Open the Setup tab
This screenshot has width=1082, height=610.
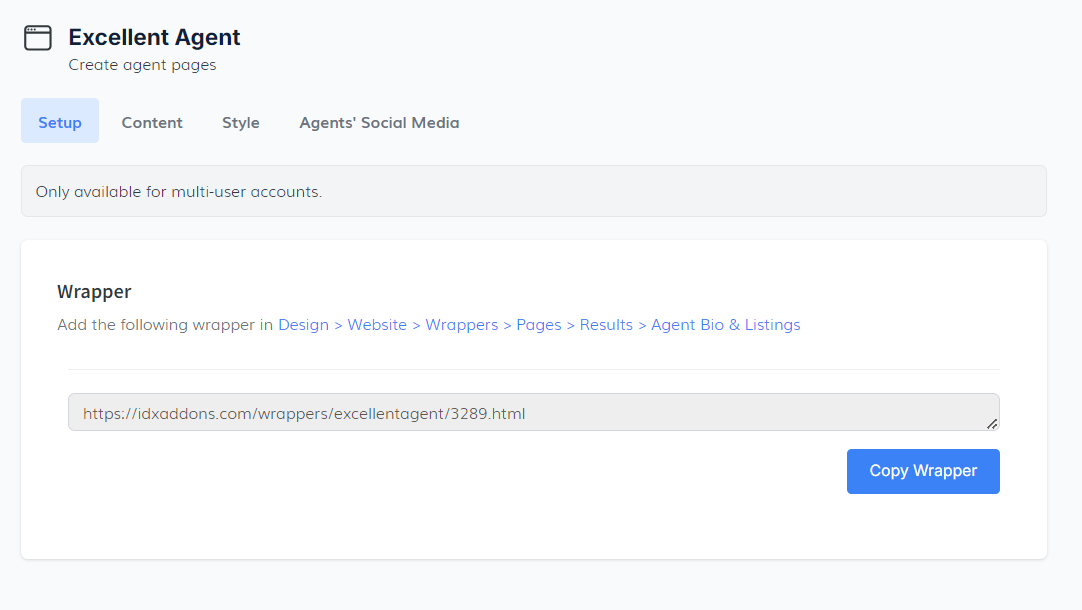click(x=60, y=121)
